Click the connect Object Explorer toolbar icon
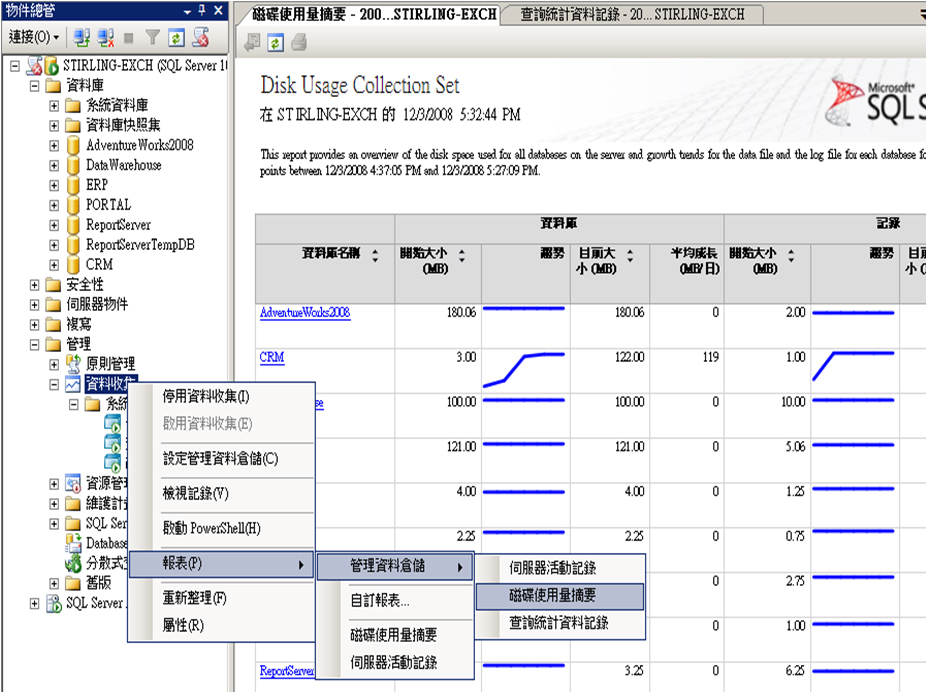The height and width of the screenshot is (693, 927). (x=82, y=38)
